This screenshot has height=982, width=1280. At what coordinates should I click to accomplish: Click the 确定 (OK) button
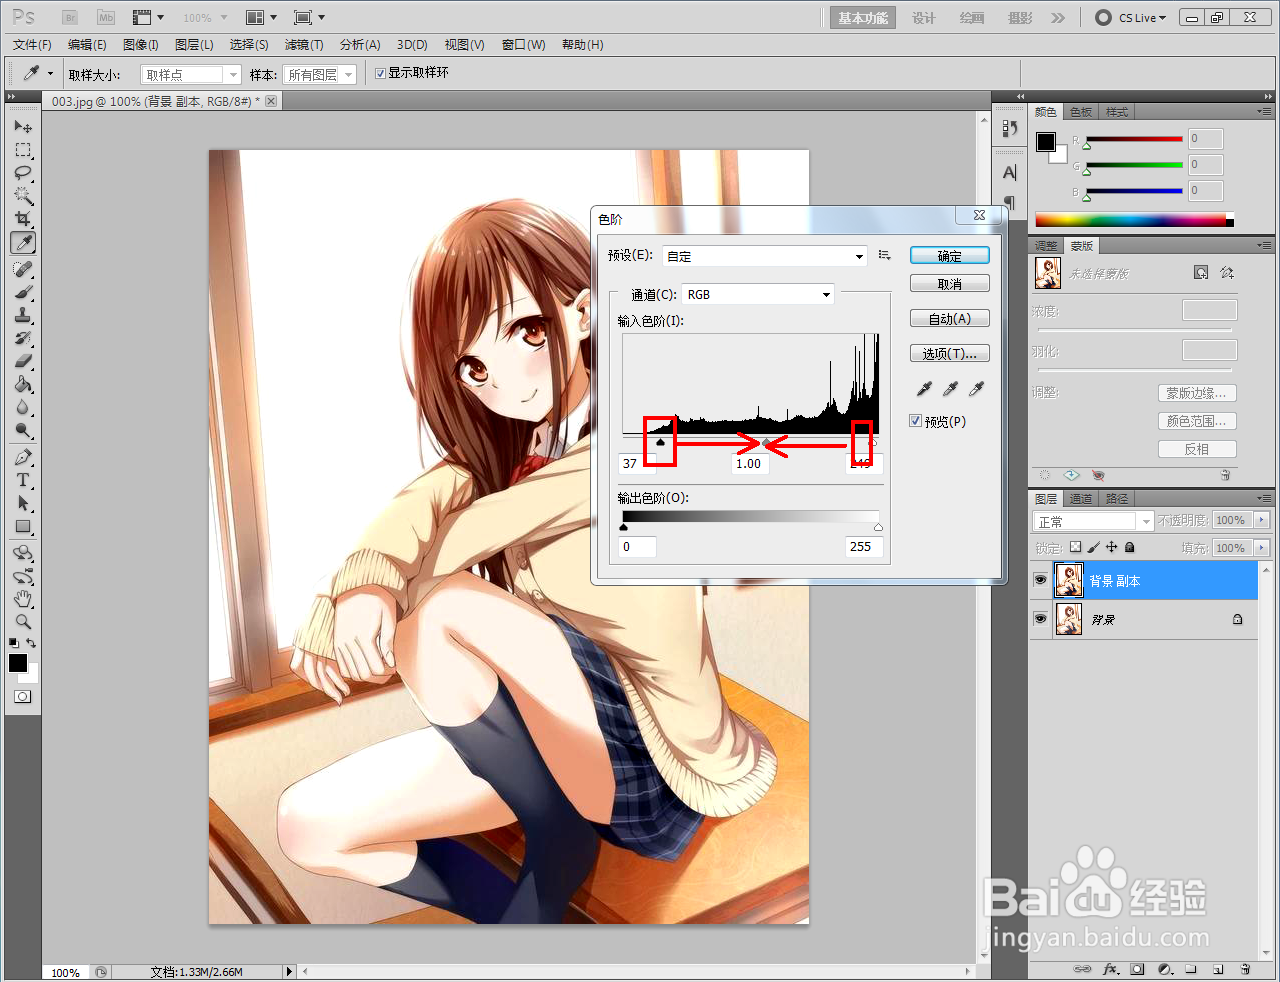[x=950, y=256]
